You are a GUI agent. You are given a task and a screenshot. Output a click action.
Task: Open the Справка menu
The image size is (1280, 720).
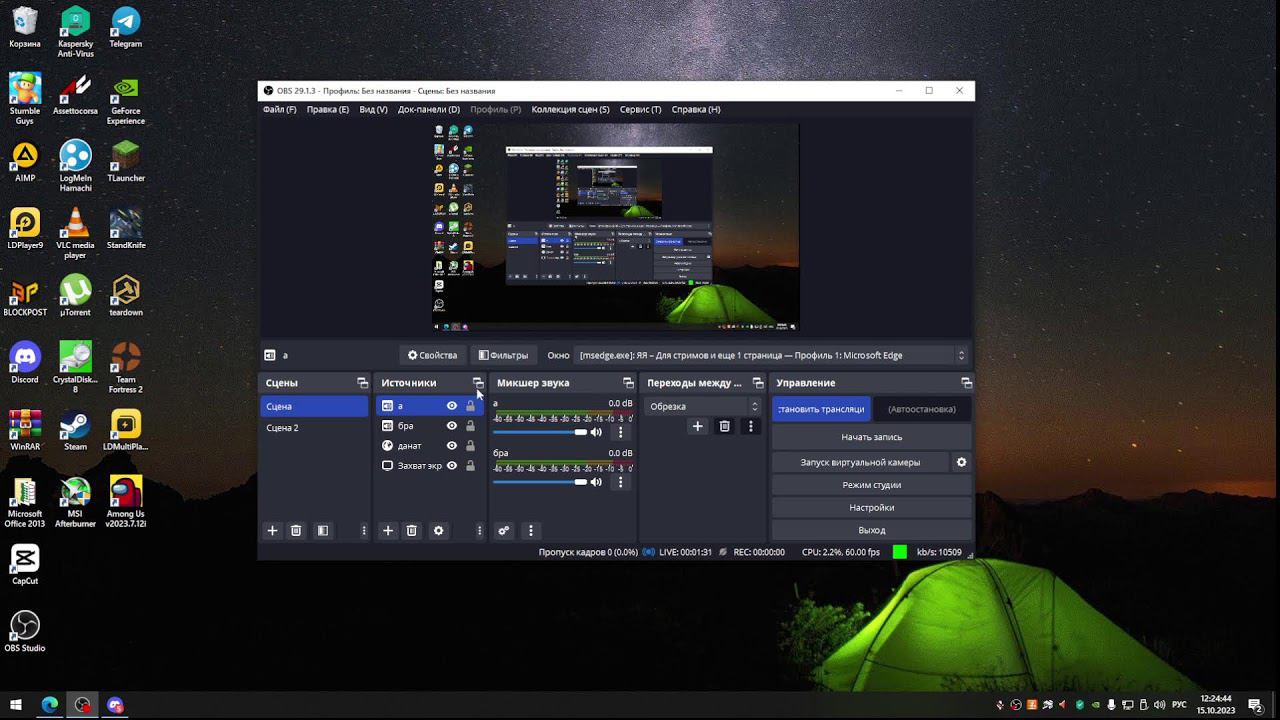tap(696, 110)
